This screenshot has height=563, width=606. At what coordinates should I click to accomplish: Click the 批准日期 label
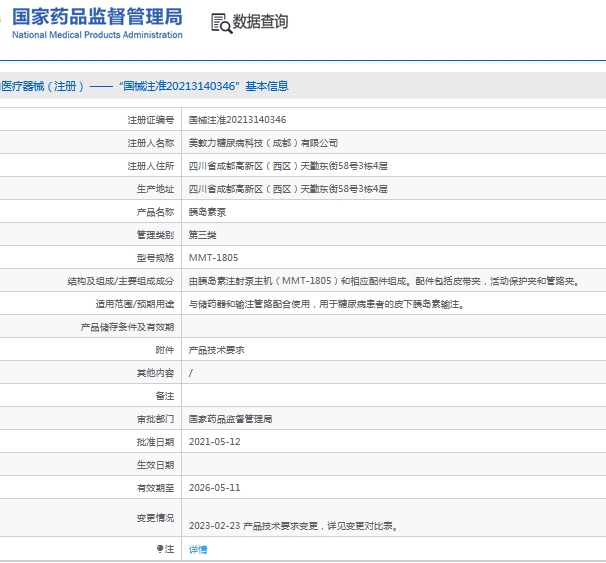tap(155, 442)
